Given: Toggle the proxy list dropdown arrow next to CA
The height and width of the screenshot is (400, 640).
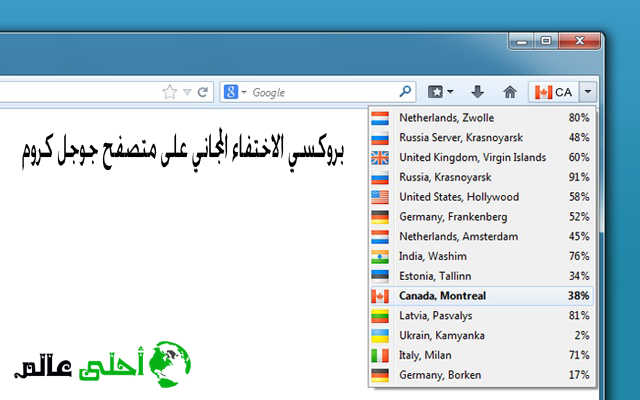Looking at the screenshot, I should (x=588, y=92).
